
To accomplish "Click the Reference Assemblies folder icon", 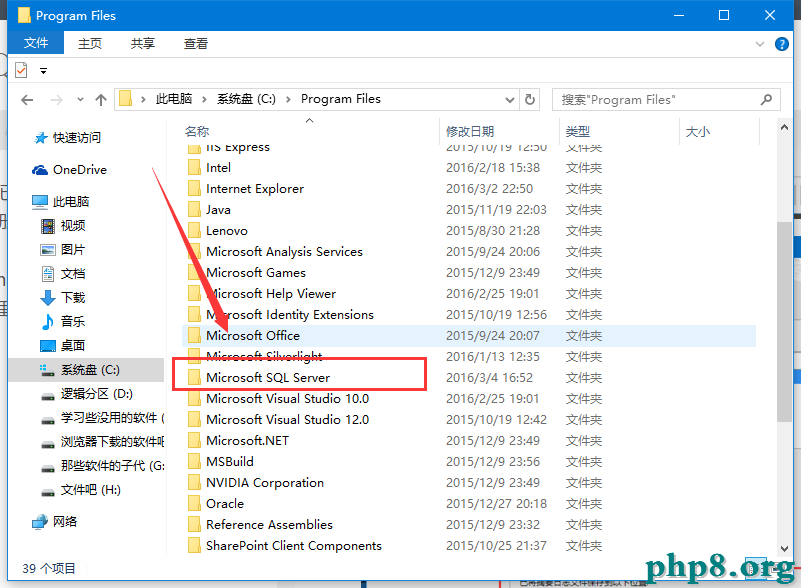I will coord(194,524).
